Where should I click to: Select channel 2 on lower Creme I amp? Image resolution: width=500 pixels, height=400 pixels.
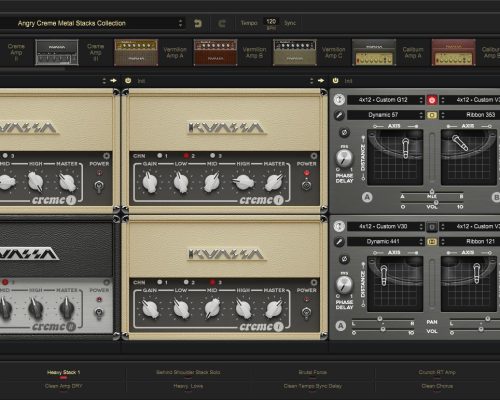tap(186, 282)
